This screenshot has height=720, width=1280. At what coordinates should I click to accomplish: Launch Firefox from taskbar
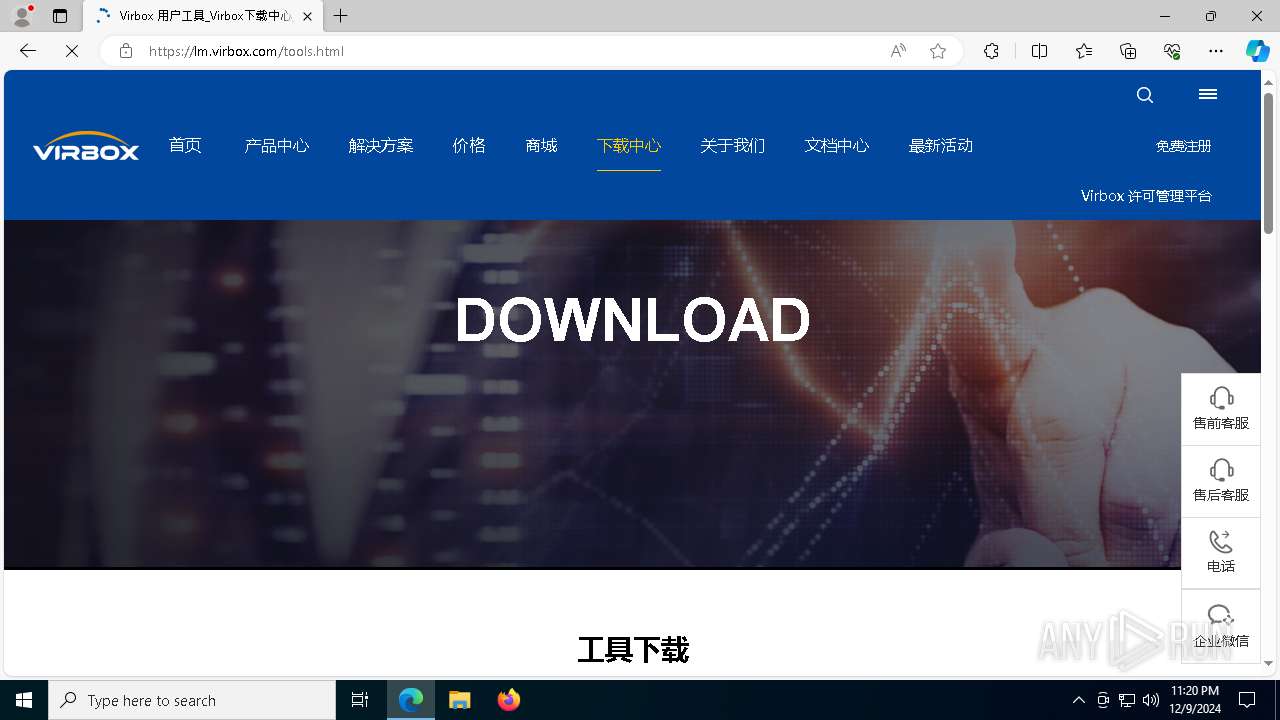(x=509, y=700)
